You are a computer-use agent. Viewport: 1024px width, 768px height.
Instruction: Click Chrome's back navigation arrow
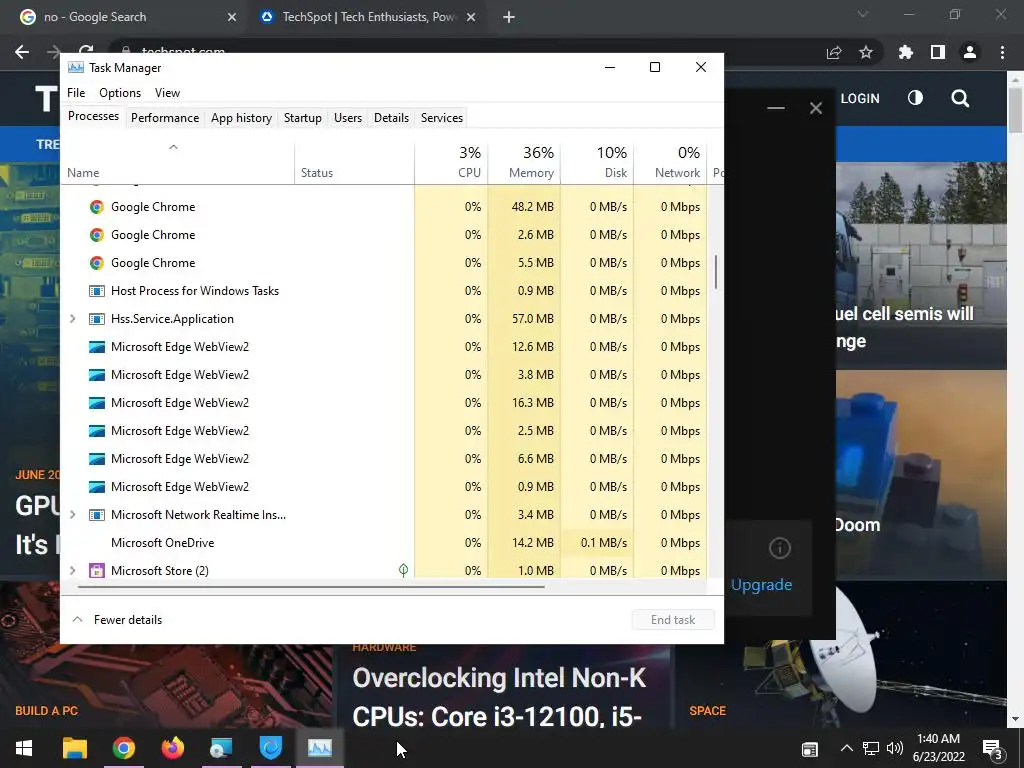click(22, 52)
